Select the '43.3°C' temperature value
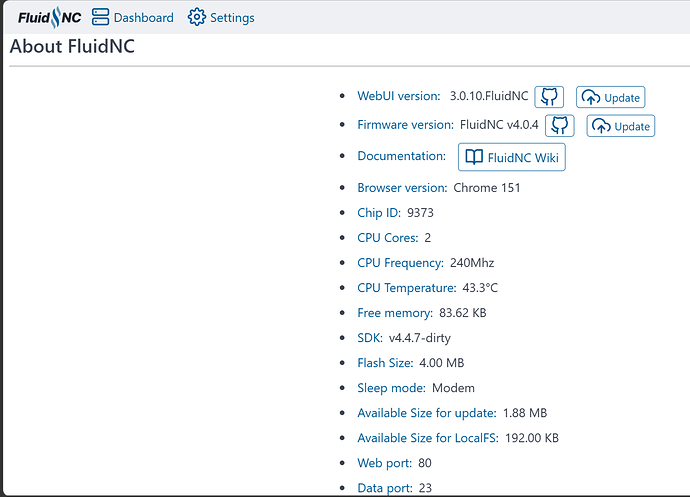The height and width of the screenshot is (497, 690). click(x=480, y=288)
